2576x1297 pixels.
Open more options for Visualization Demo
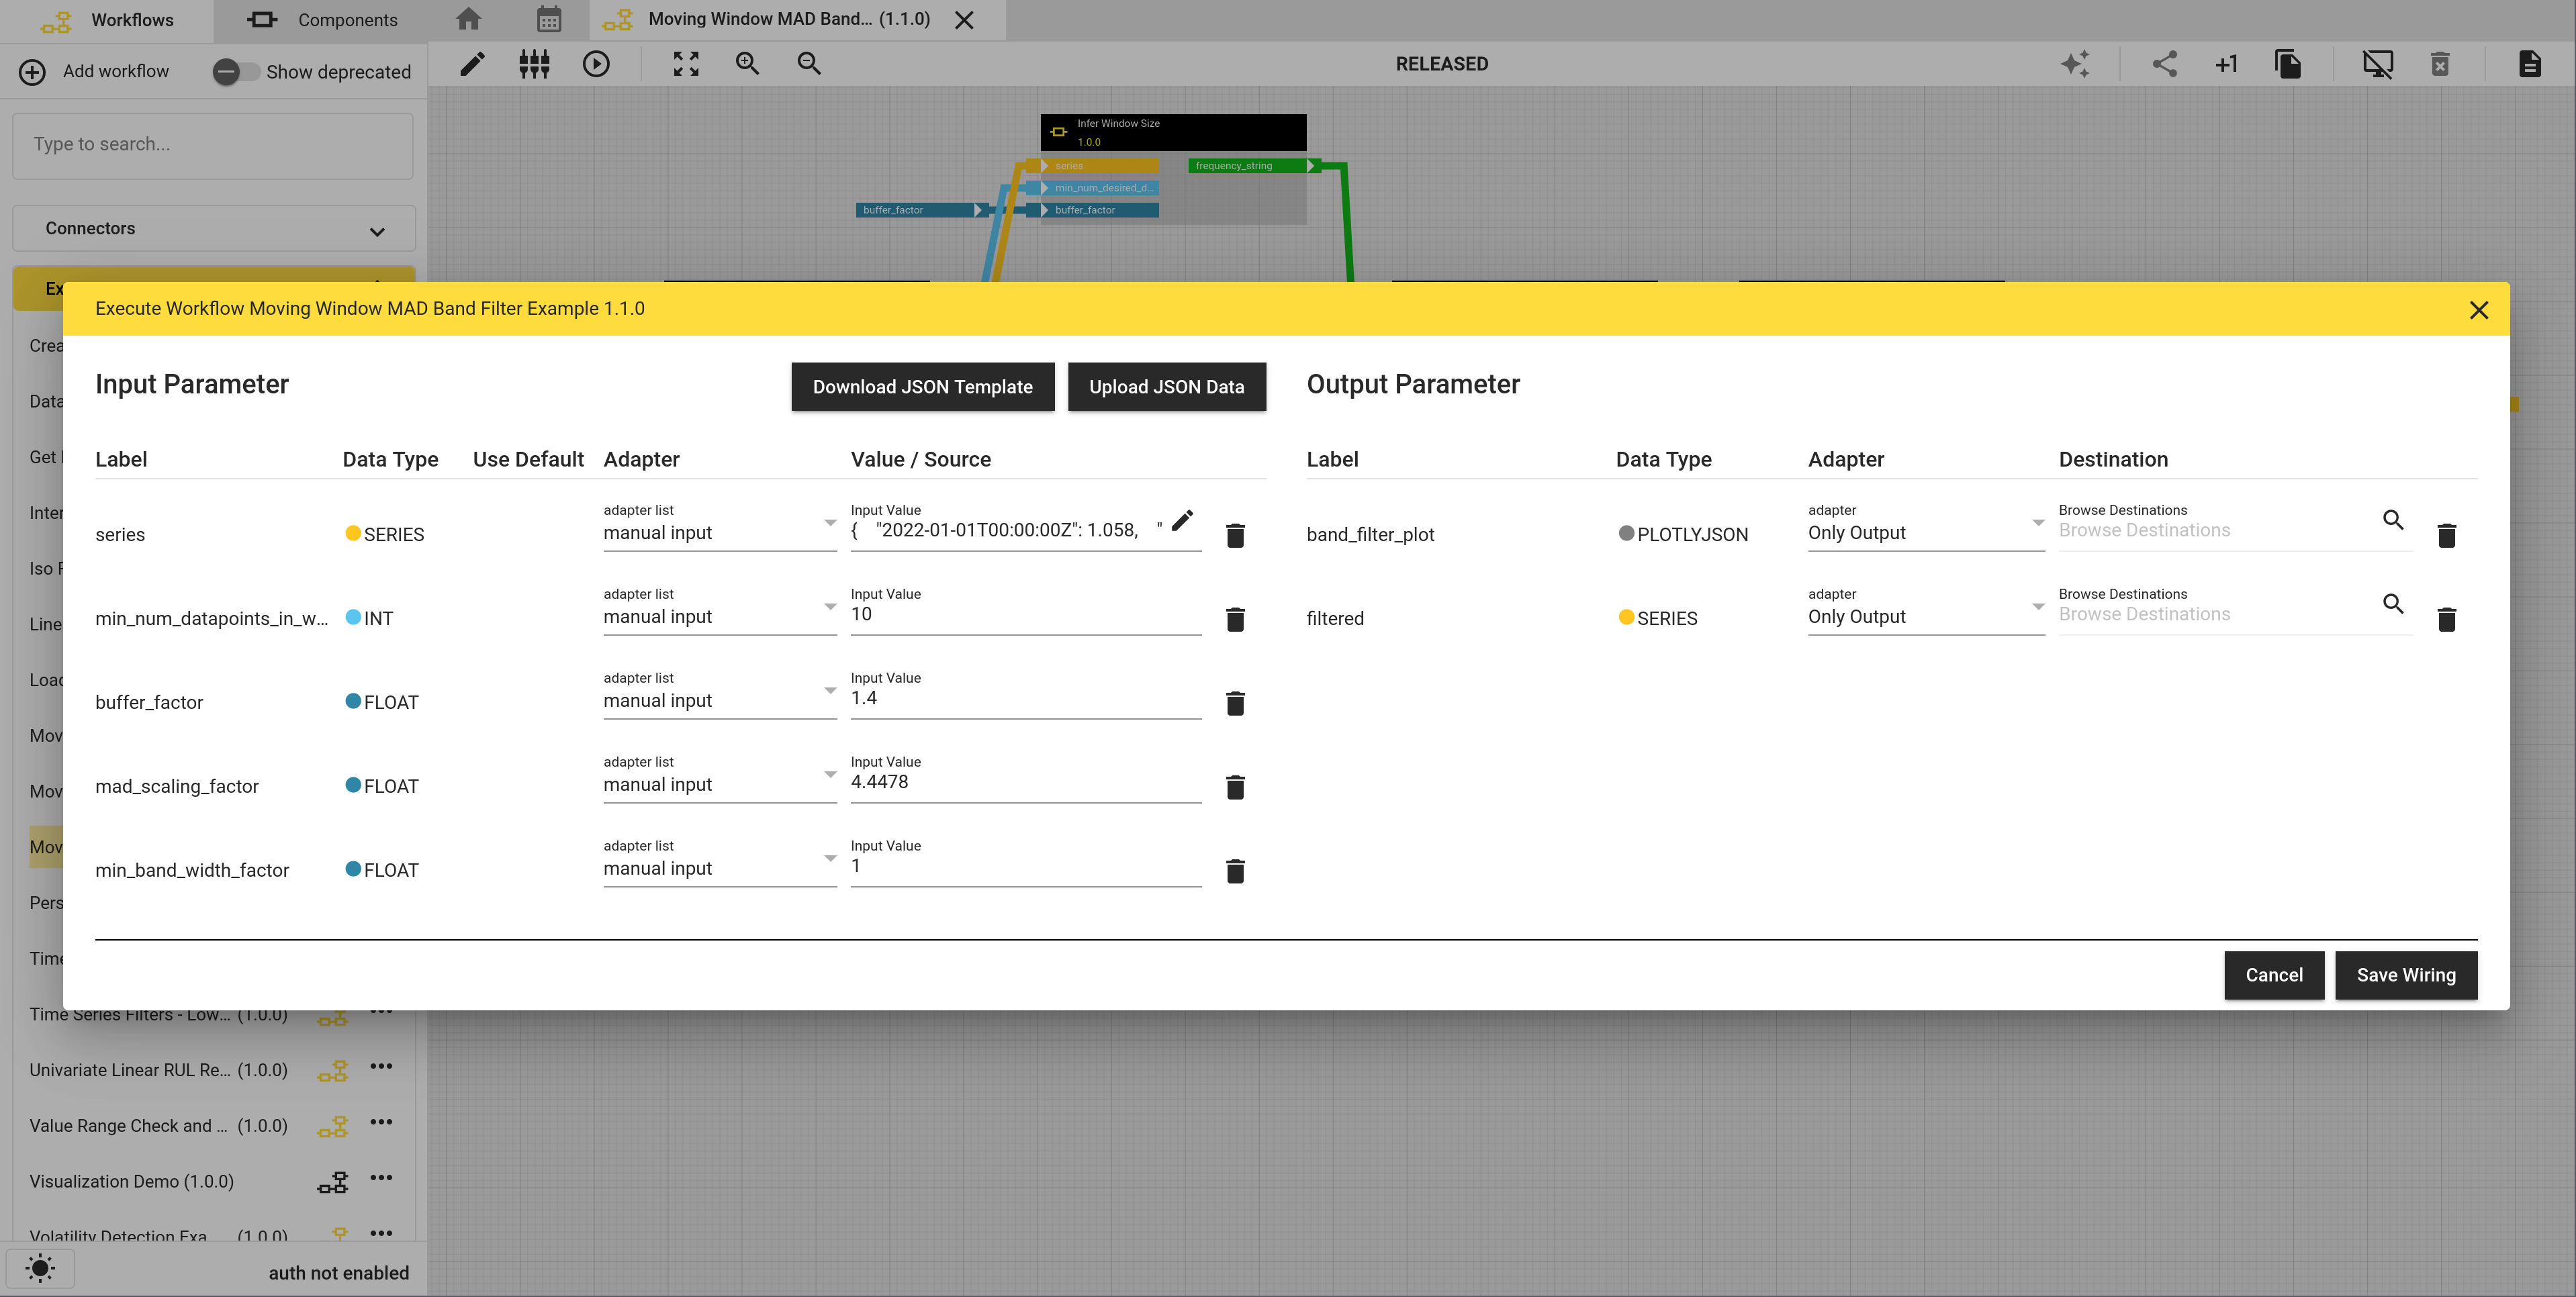pyautogui.click(x=381, y=1178)
